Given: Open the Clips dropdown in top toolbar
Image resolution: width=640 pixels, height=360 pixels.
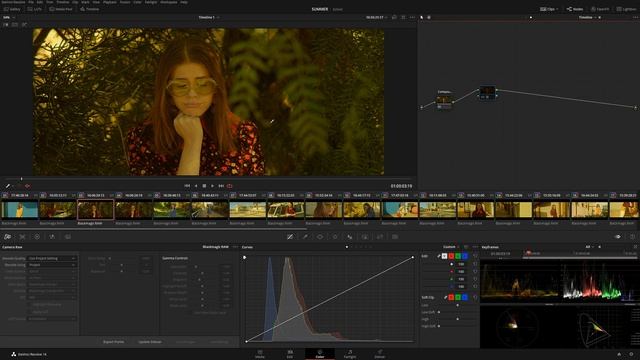Looking at the screenshot, I should (x=549, y=9).
